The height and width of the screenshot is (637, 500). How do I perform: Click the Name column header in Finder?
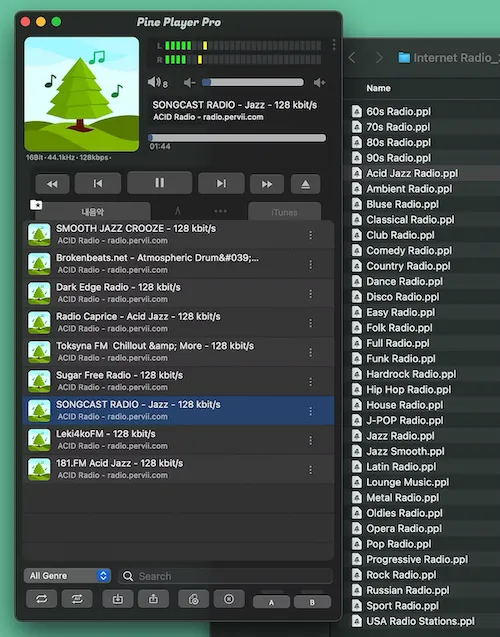pos(379,88)
